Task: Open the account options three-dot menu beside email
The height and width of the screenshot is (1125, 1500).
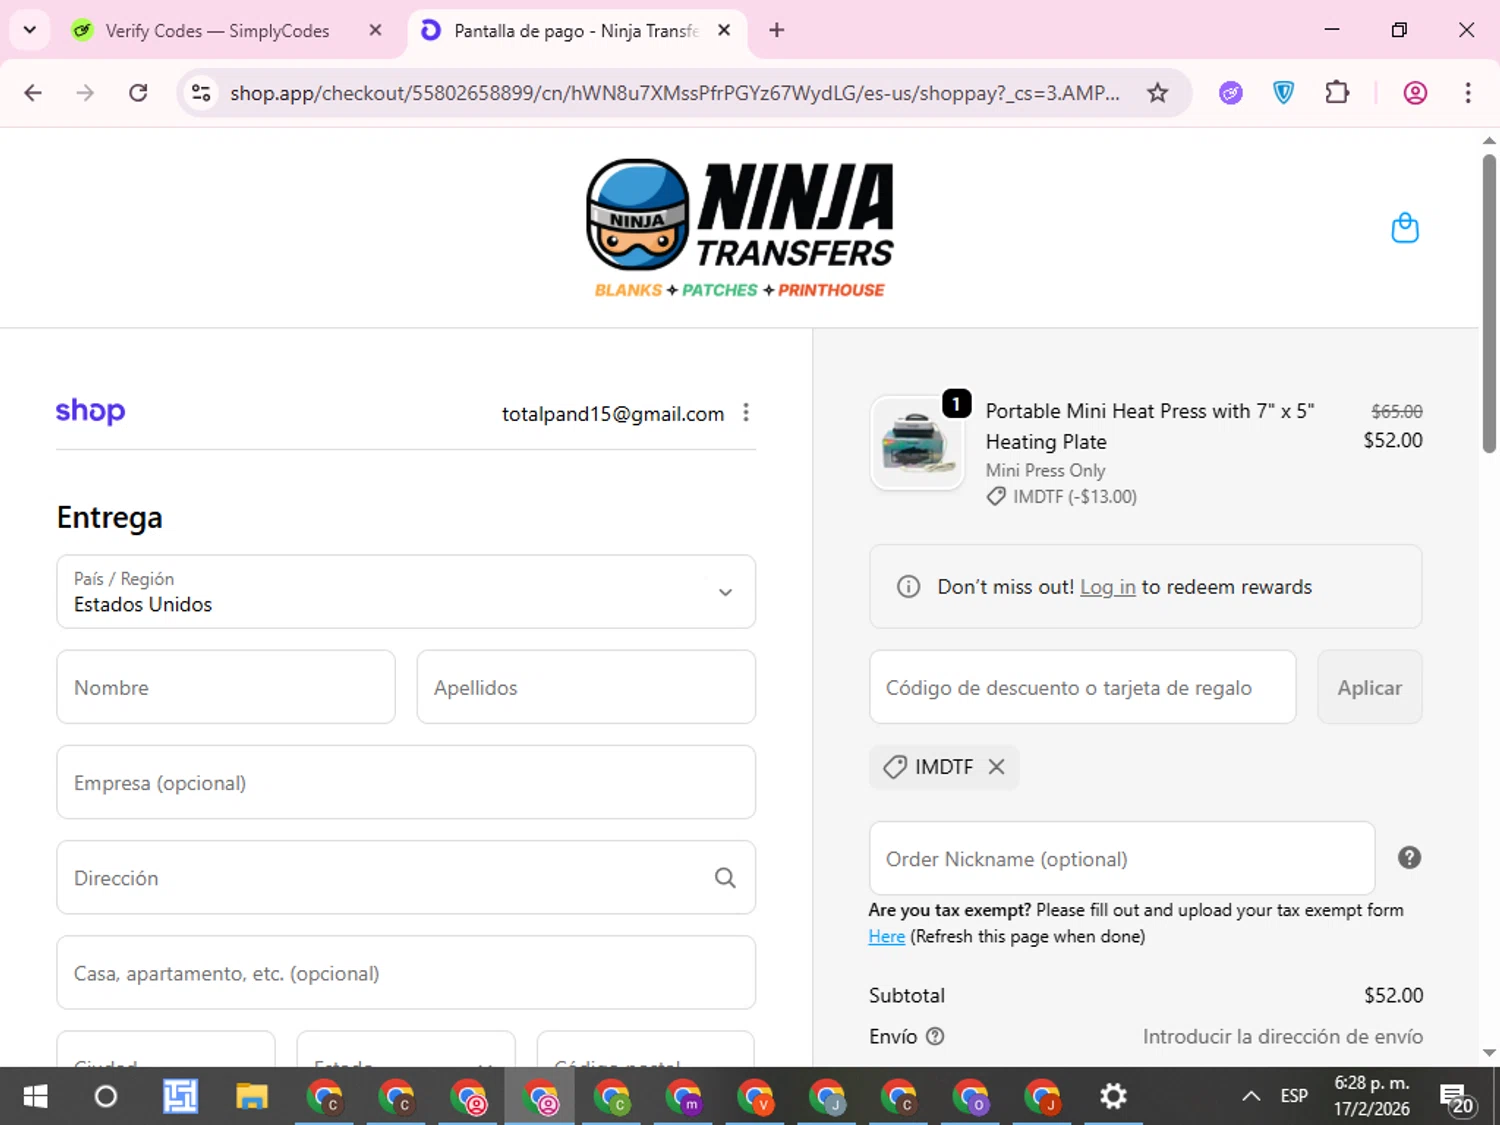Action: tap(746, 413)
